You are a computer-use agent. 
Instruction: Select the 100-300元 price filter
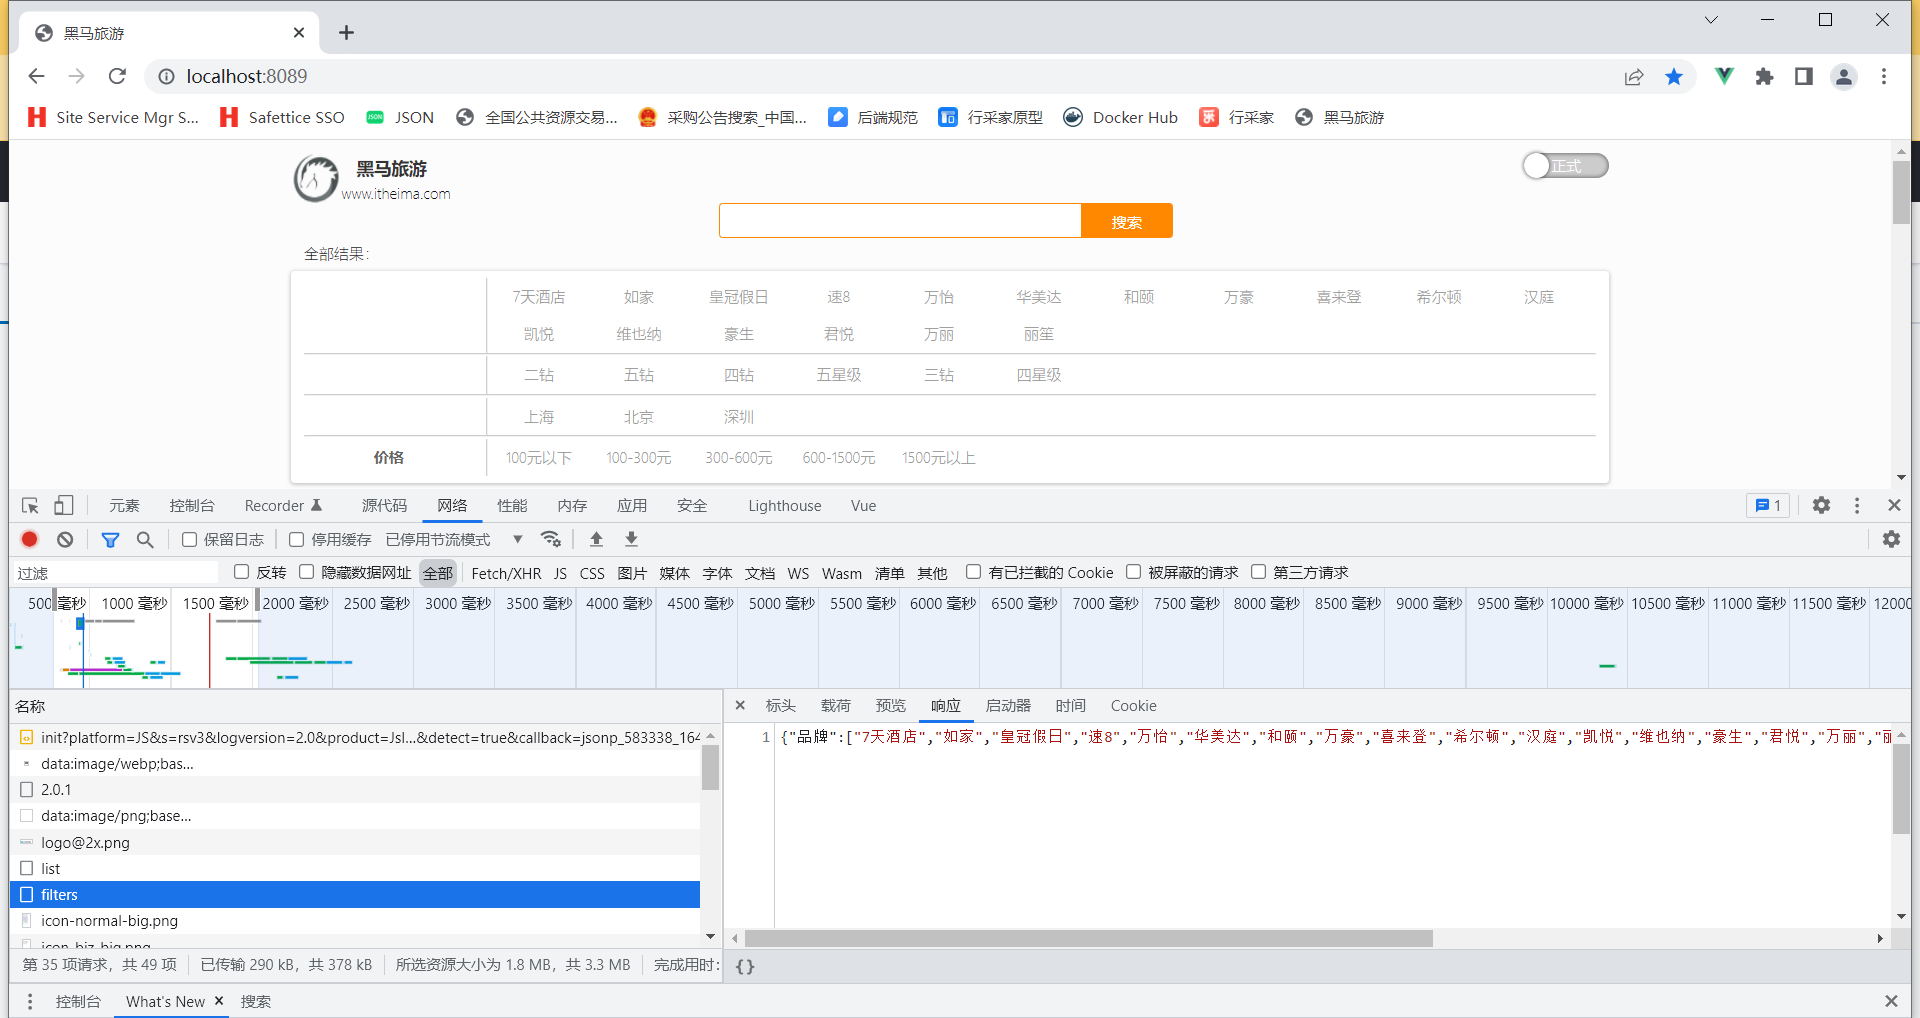[x=639, y=457]
